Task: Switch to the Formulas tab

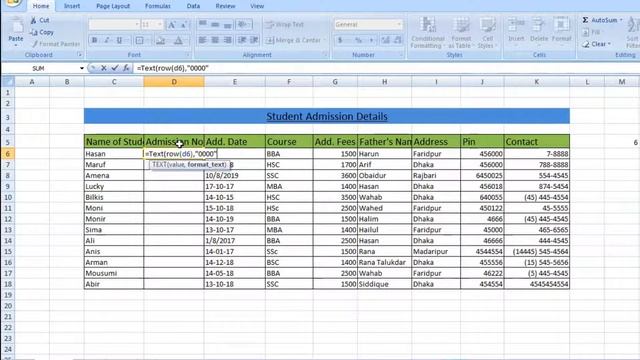Action: [158, 6]
